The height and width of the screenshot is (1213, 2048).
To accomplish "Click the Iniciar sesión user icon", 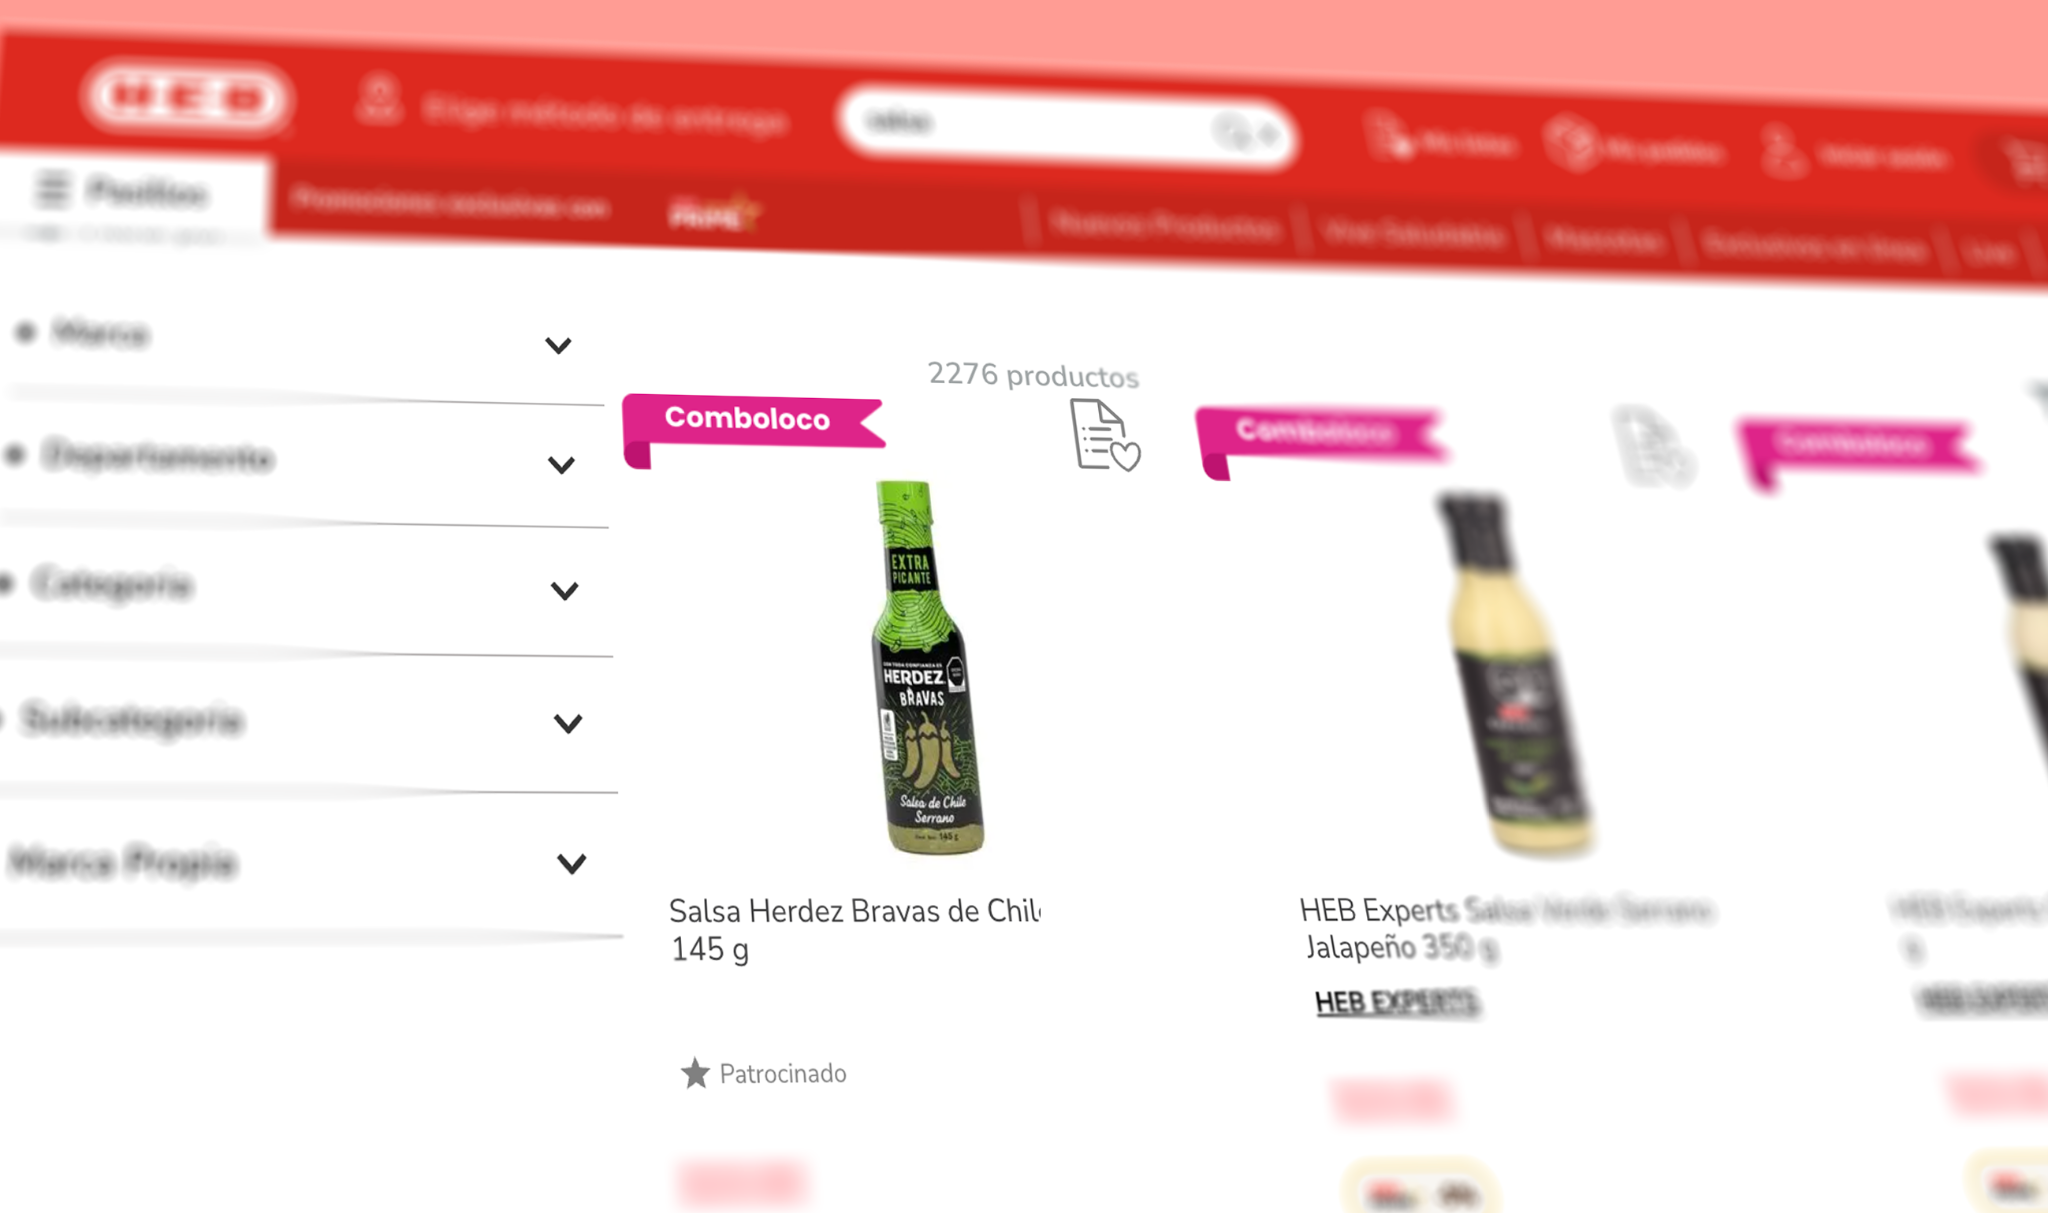I will coord(1783,152).
